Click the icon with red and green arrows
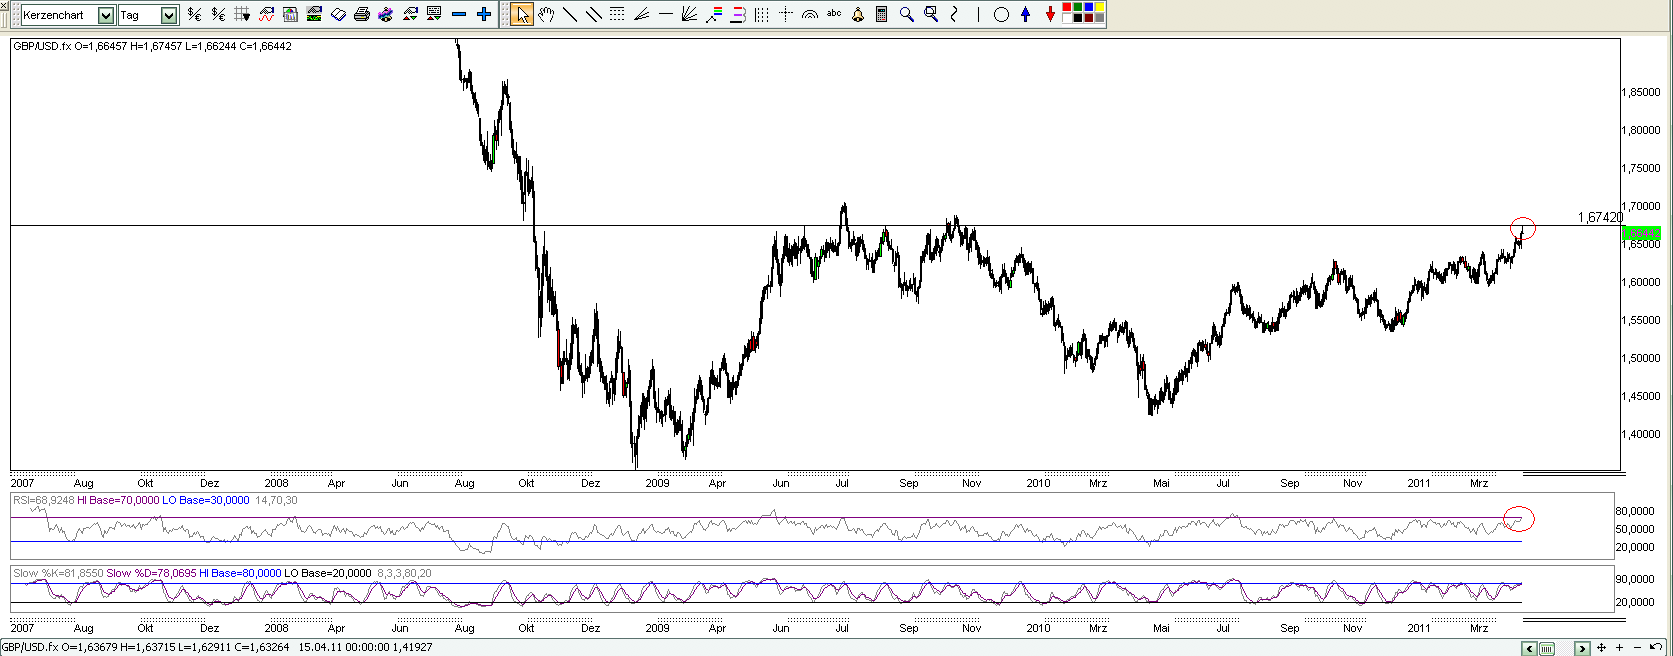Viewport: 1673px width, 656px height. [410, 14]
